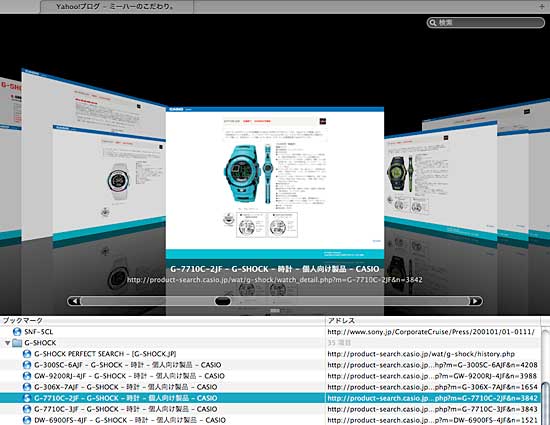This screenshot has height=425, width=550.
Task: Click globe icon beside G-300SC-6AJF
Action: pos(27,365)
